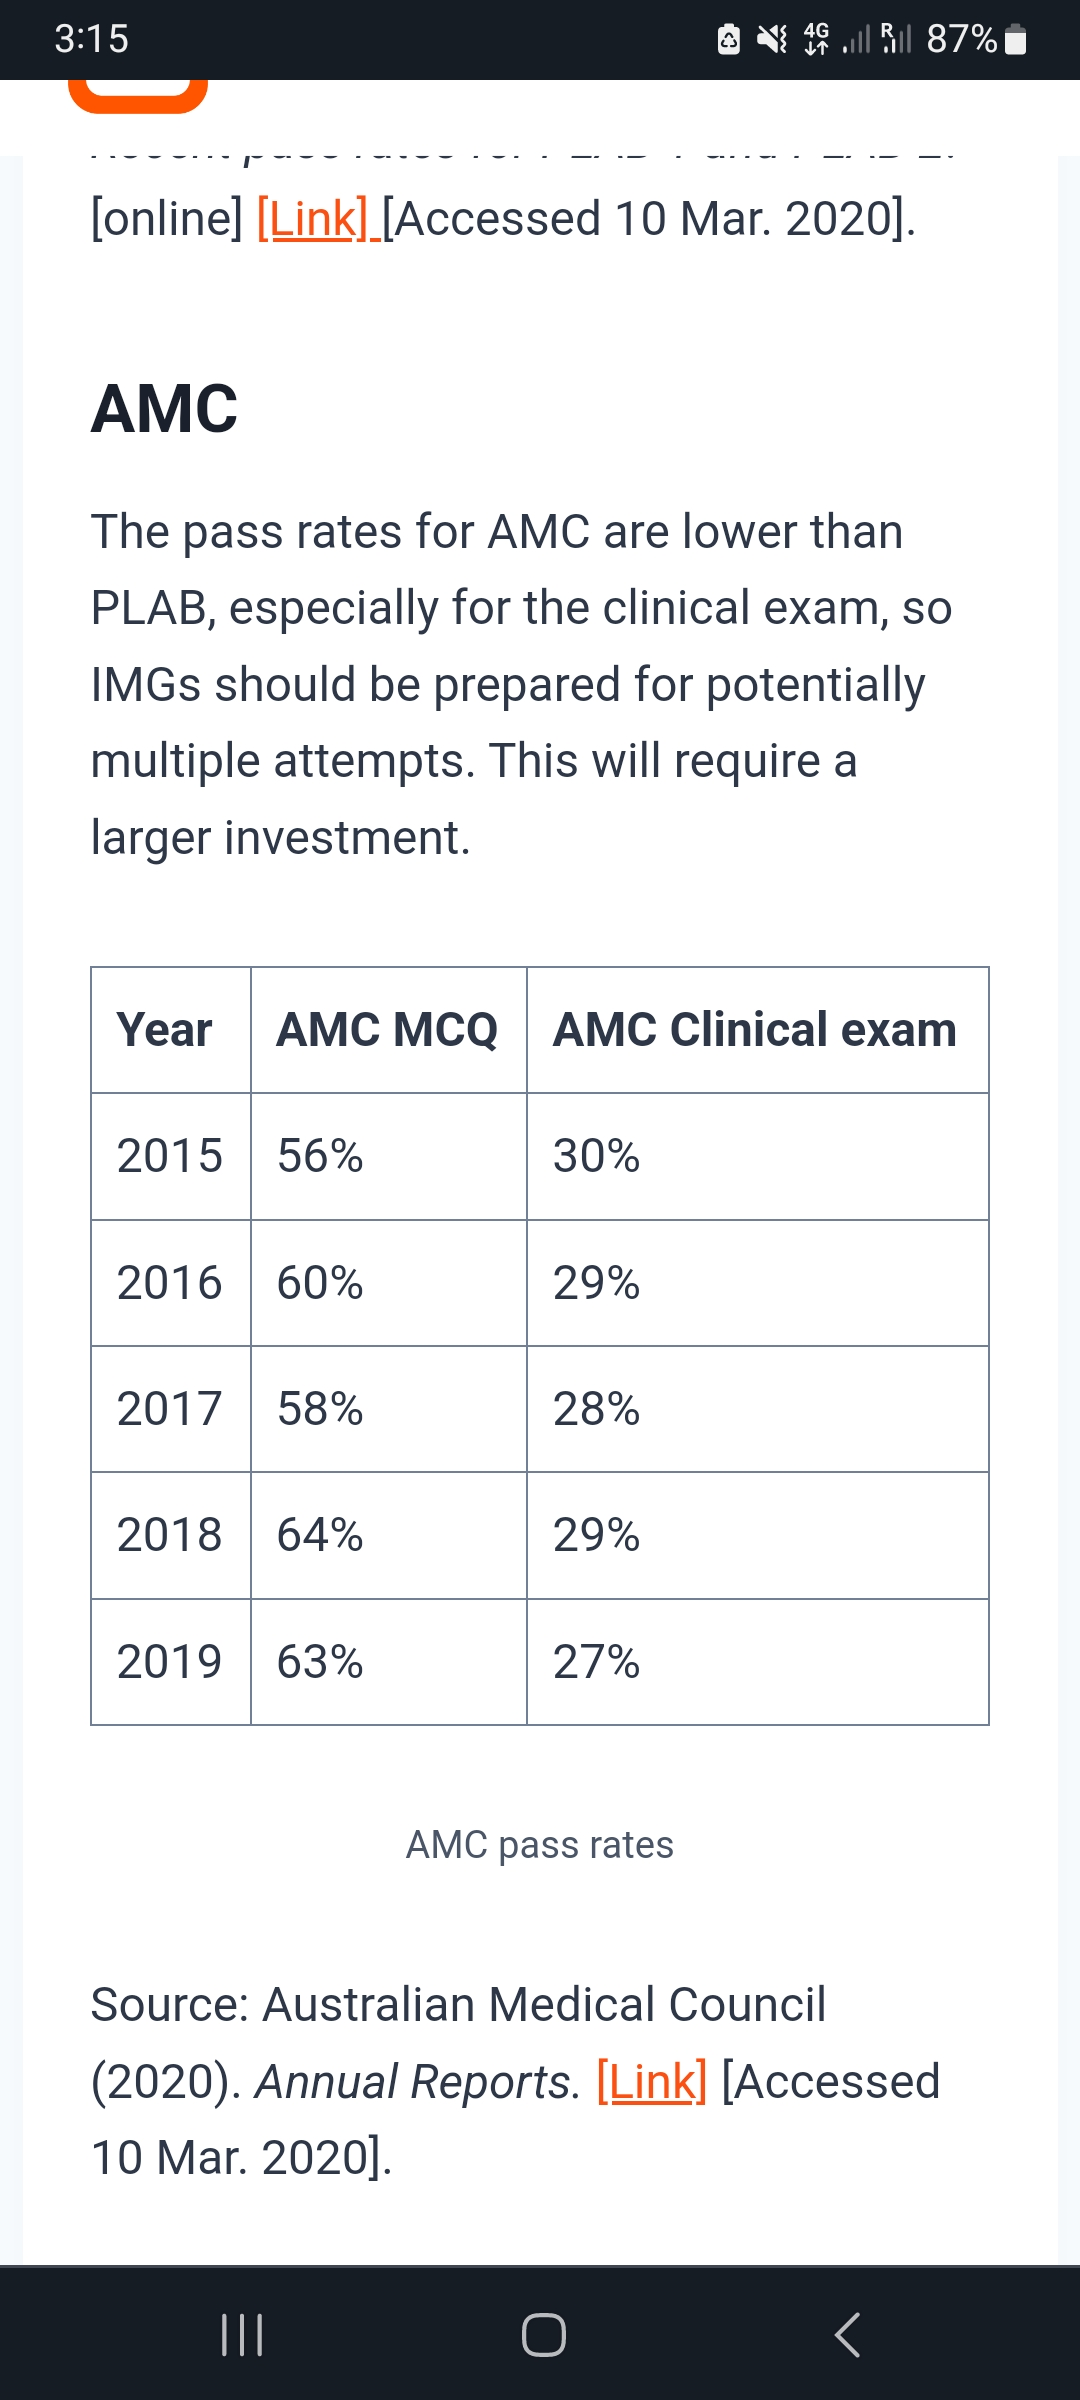Viewport: 1080px width, 2400px height.
Task: Tap the AMC MCQ column header
Action: [x=388, y=1030]
